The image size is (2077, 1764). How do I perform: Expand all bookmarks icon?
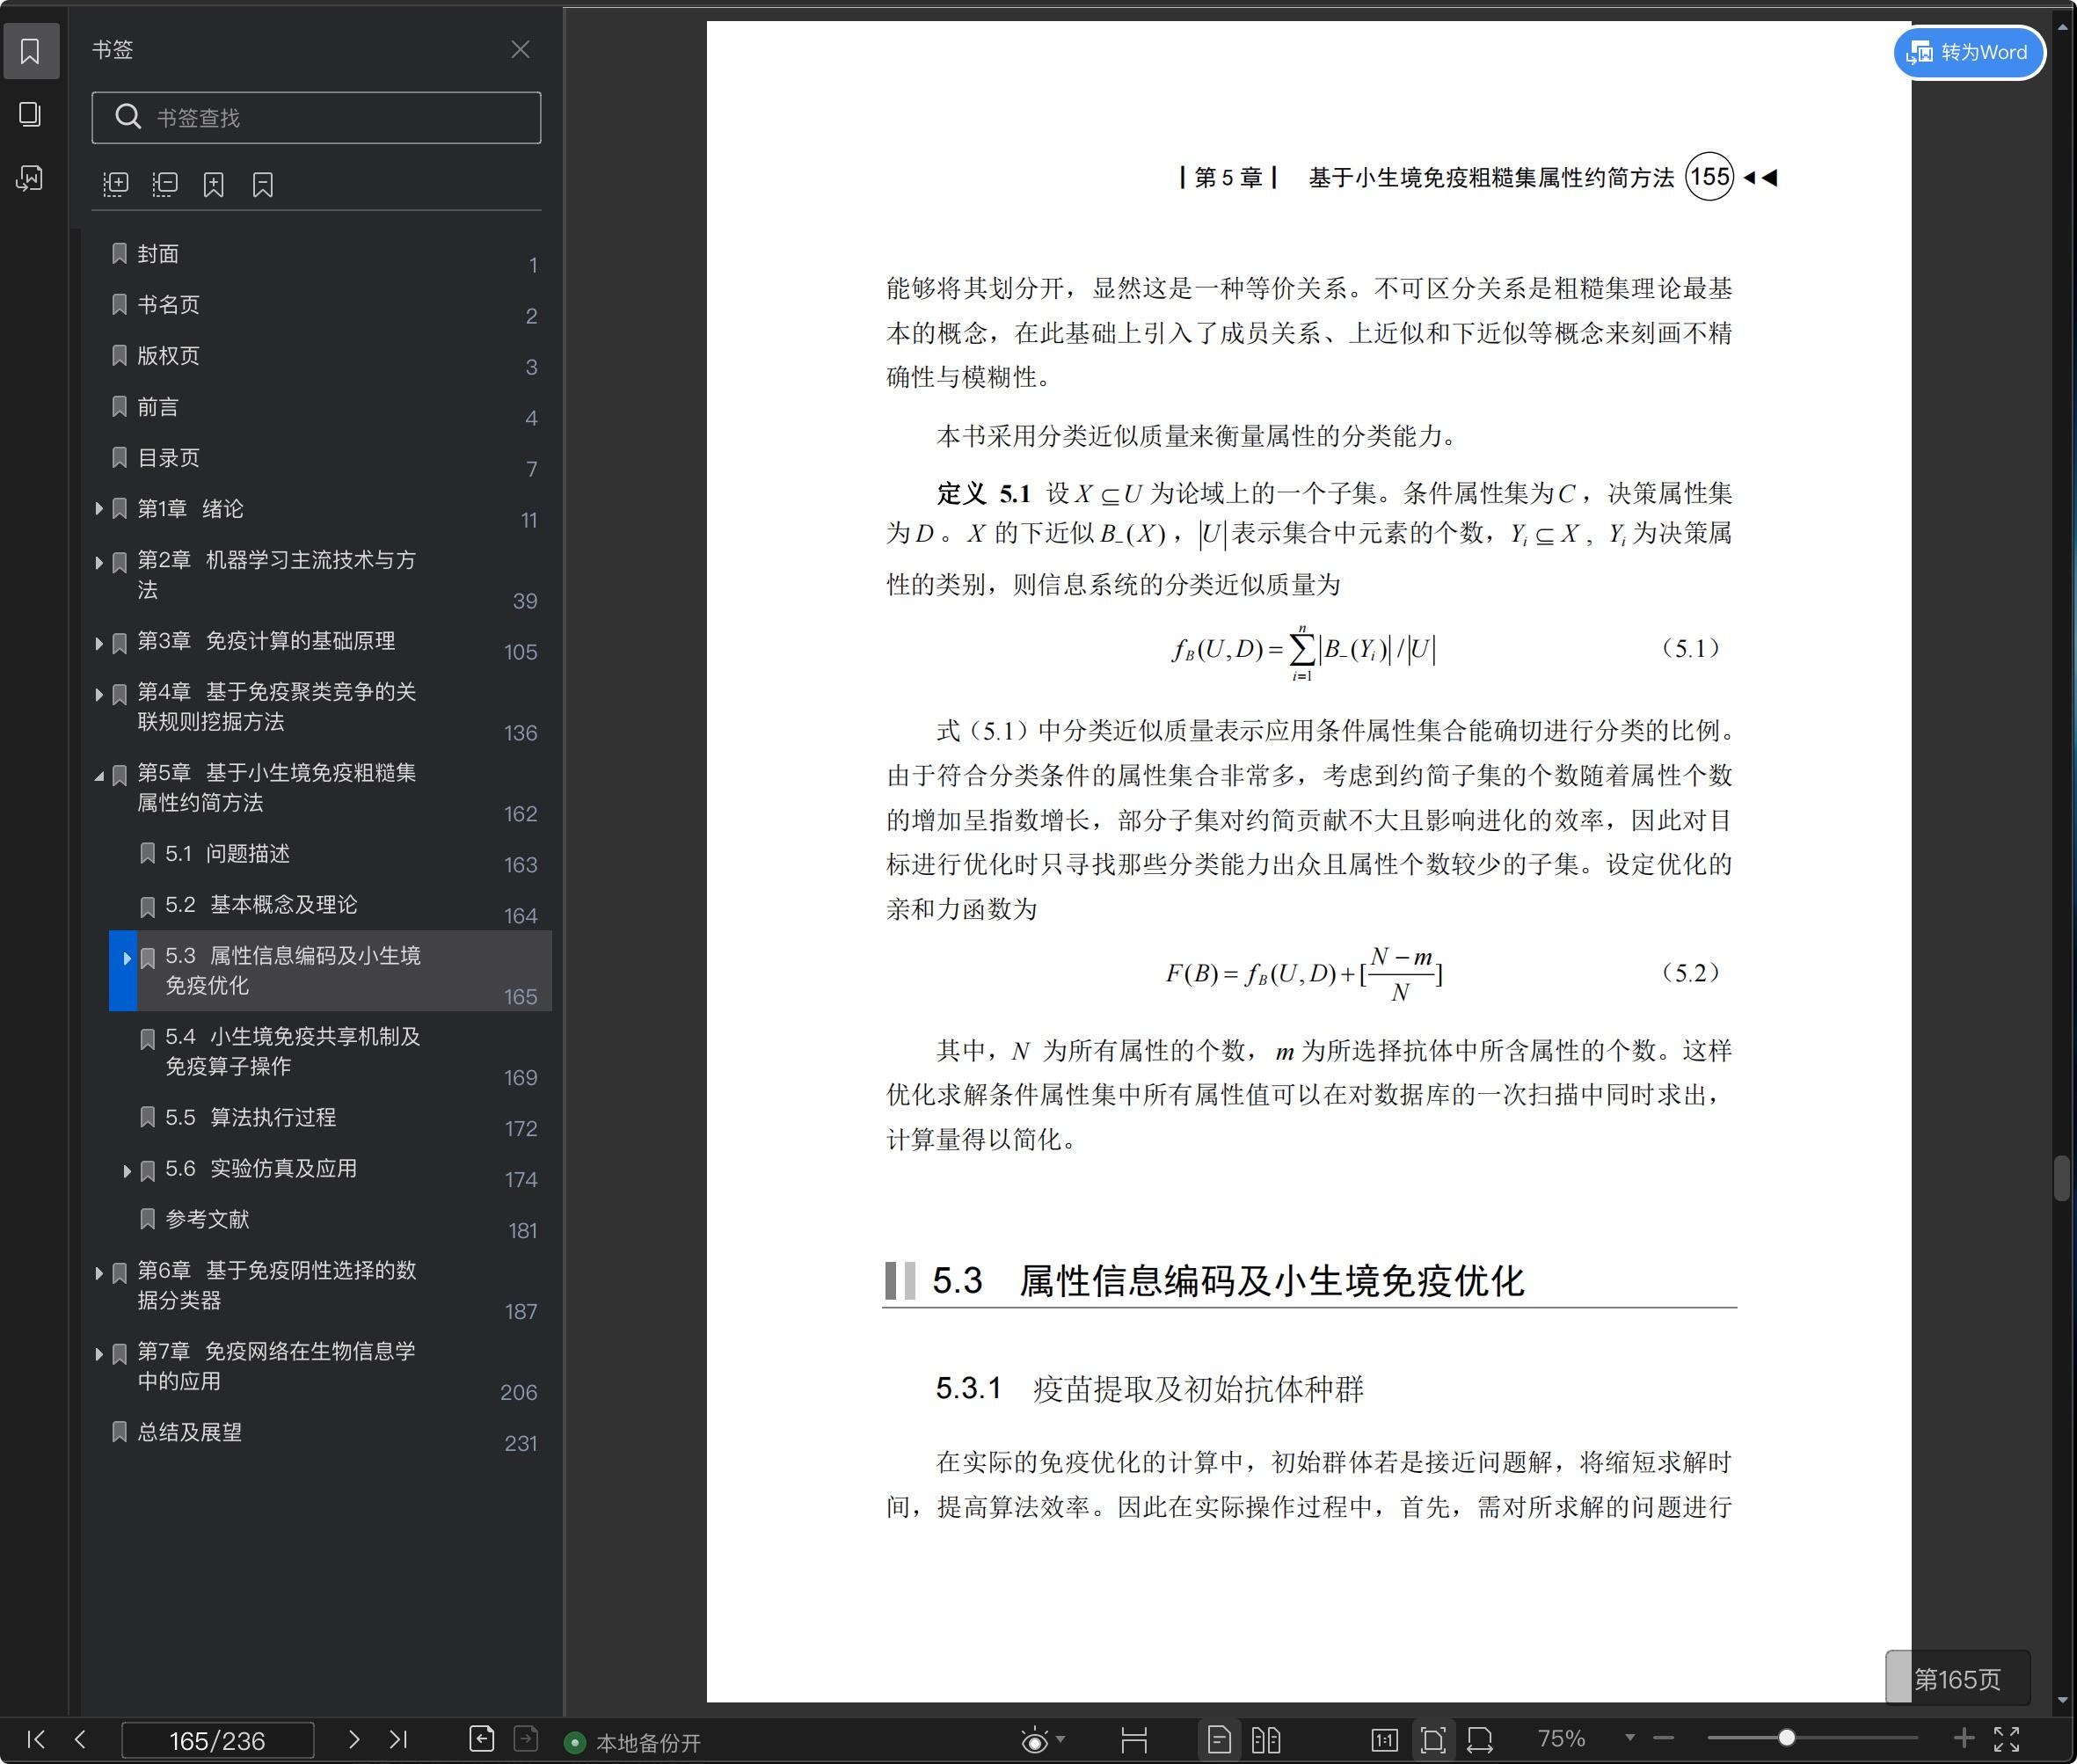[116, 184]
